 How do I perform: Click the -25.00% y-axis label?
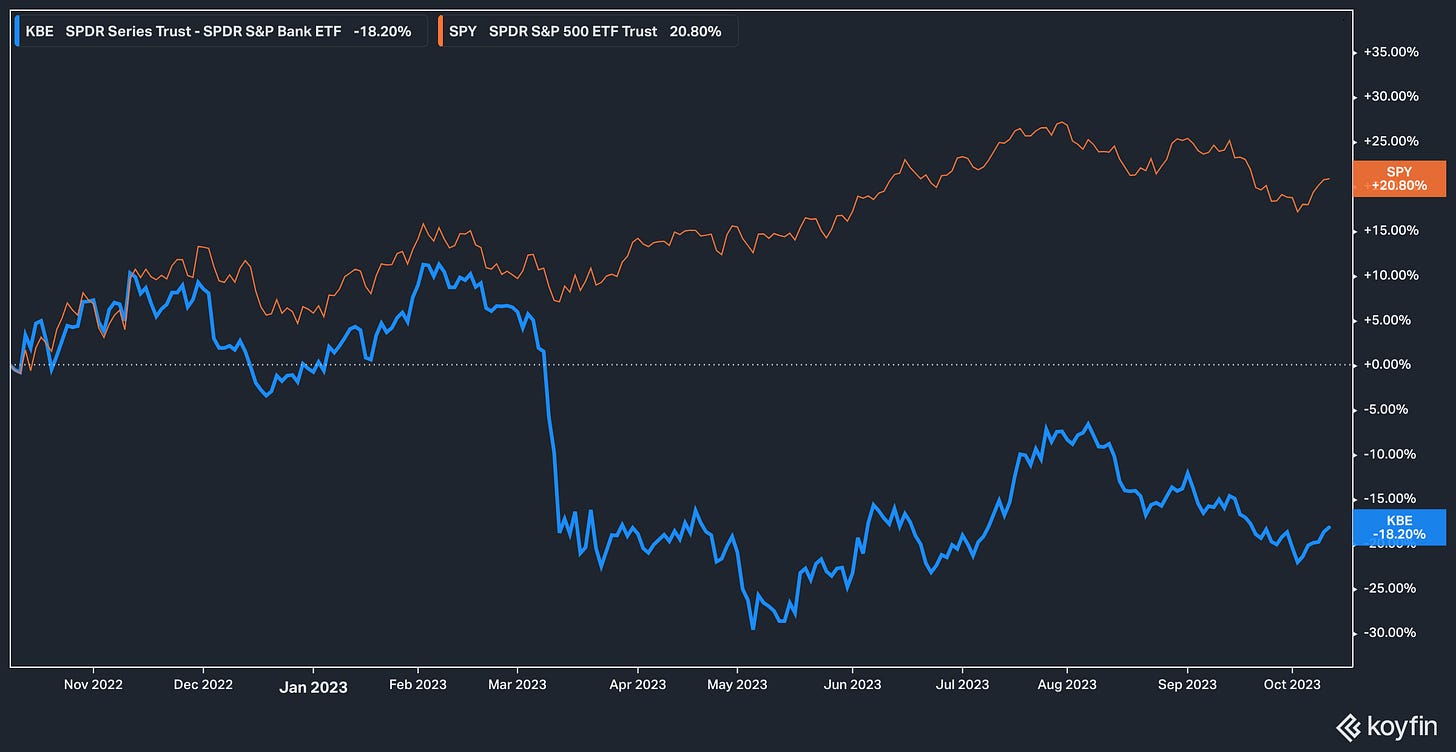1391,588
